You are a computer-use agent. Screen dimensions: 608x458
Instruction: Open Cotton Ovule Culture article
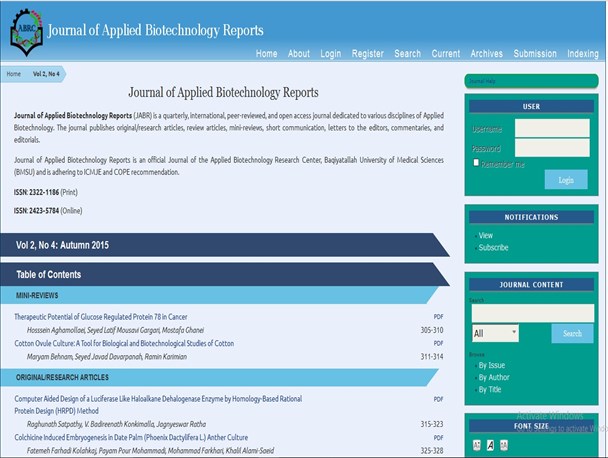point(124,343)
